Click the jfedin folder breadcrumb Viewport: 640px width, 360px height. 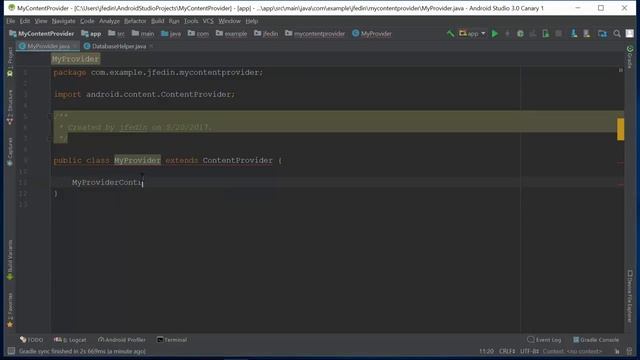click(266, 33)
